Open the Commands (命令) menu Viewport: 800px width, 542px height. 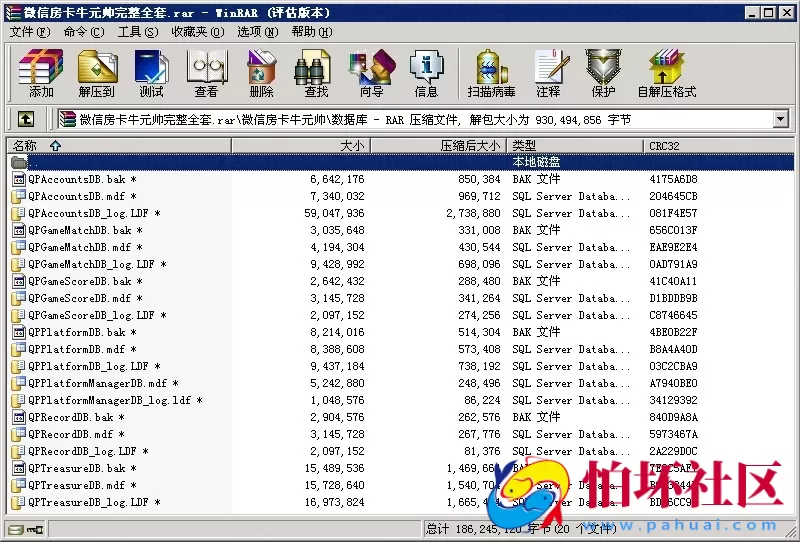(x=84, y=32)
